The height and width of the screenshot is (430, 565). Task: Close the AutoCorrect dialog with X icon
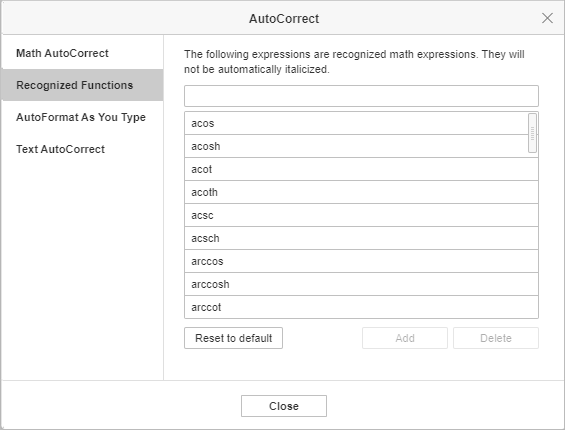click(547, 18)
